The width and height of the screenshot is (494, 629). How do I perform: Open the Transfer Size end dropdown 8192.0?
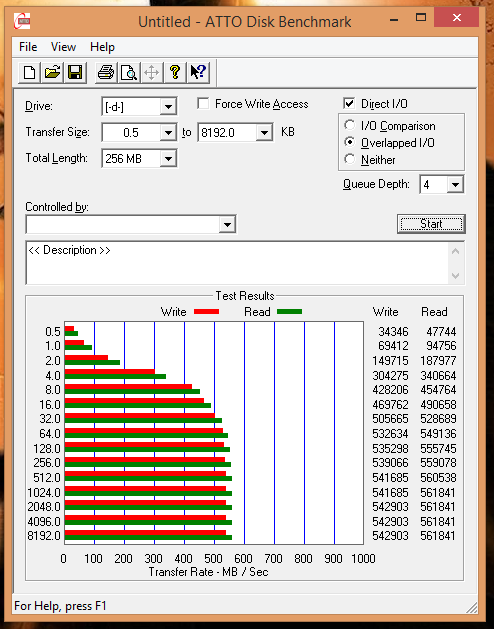pyautogui.click(x=264, y=132)
